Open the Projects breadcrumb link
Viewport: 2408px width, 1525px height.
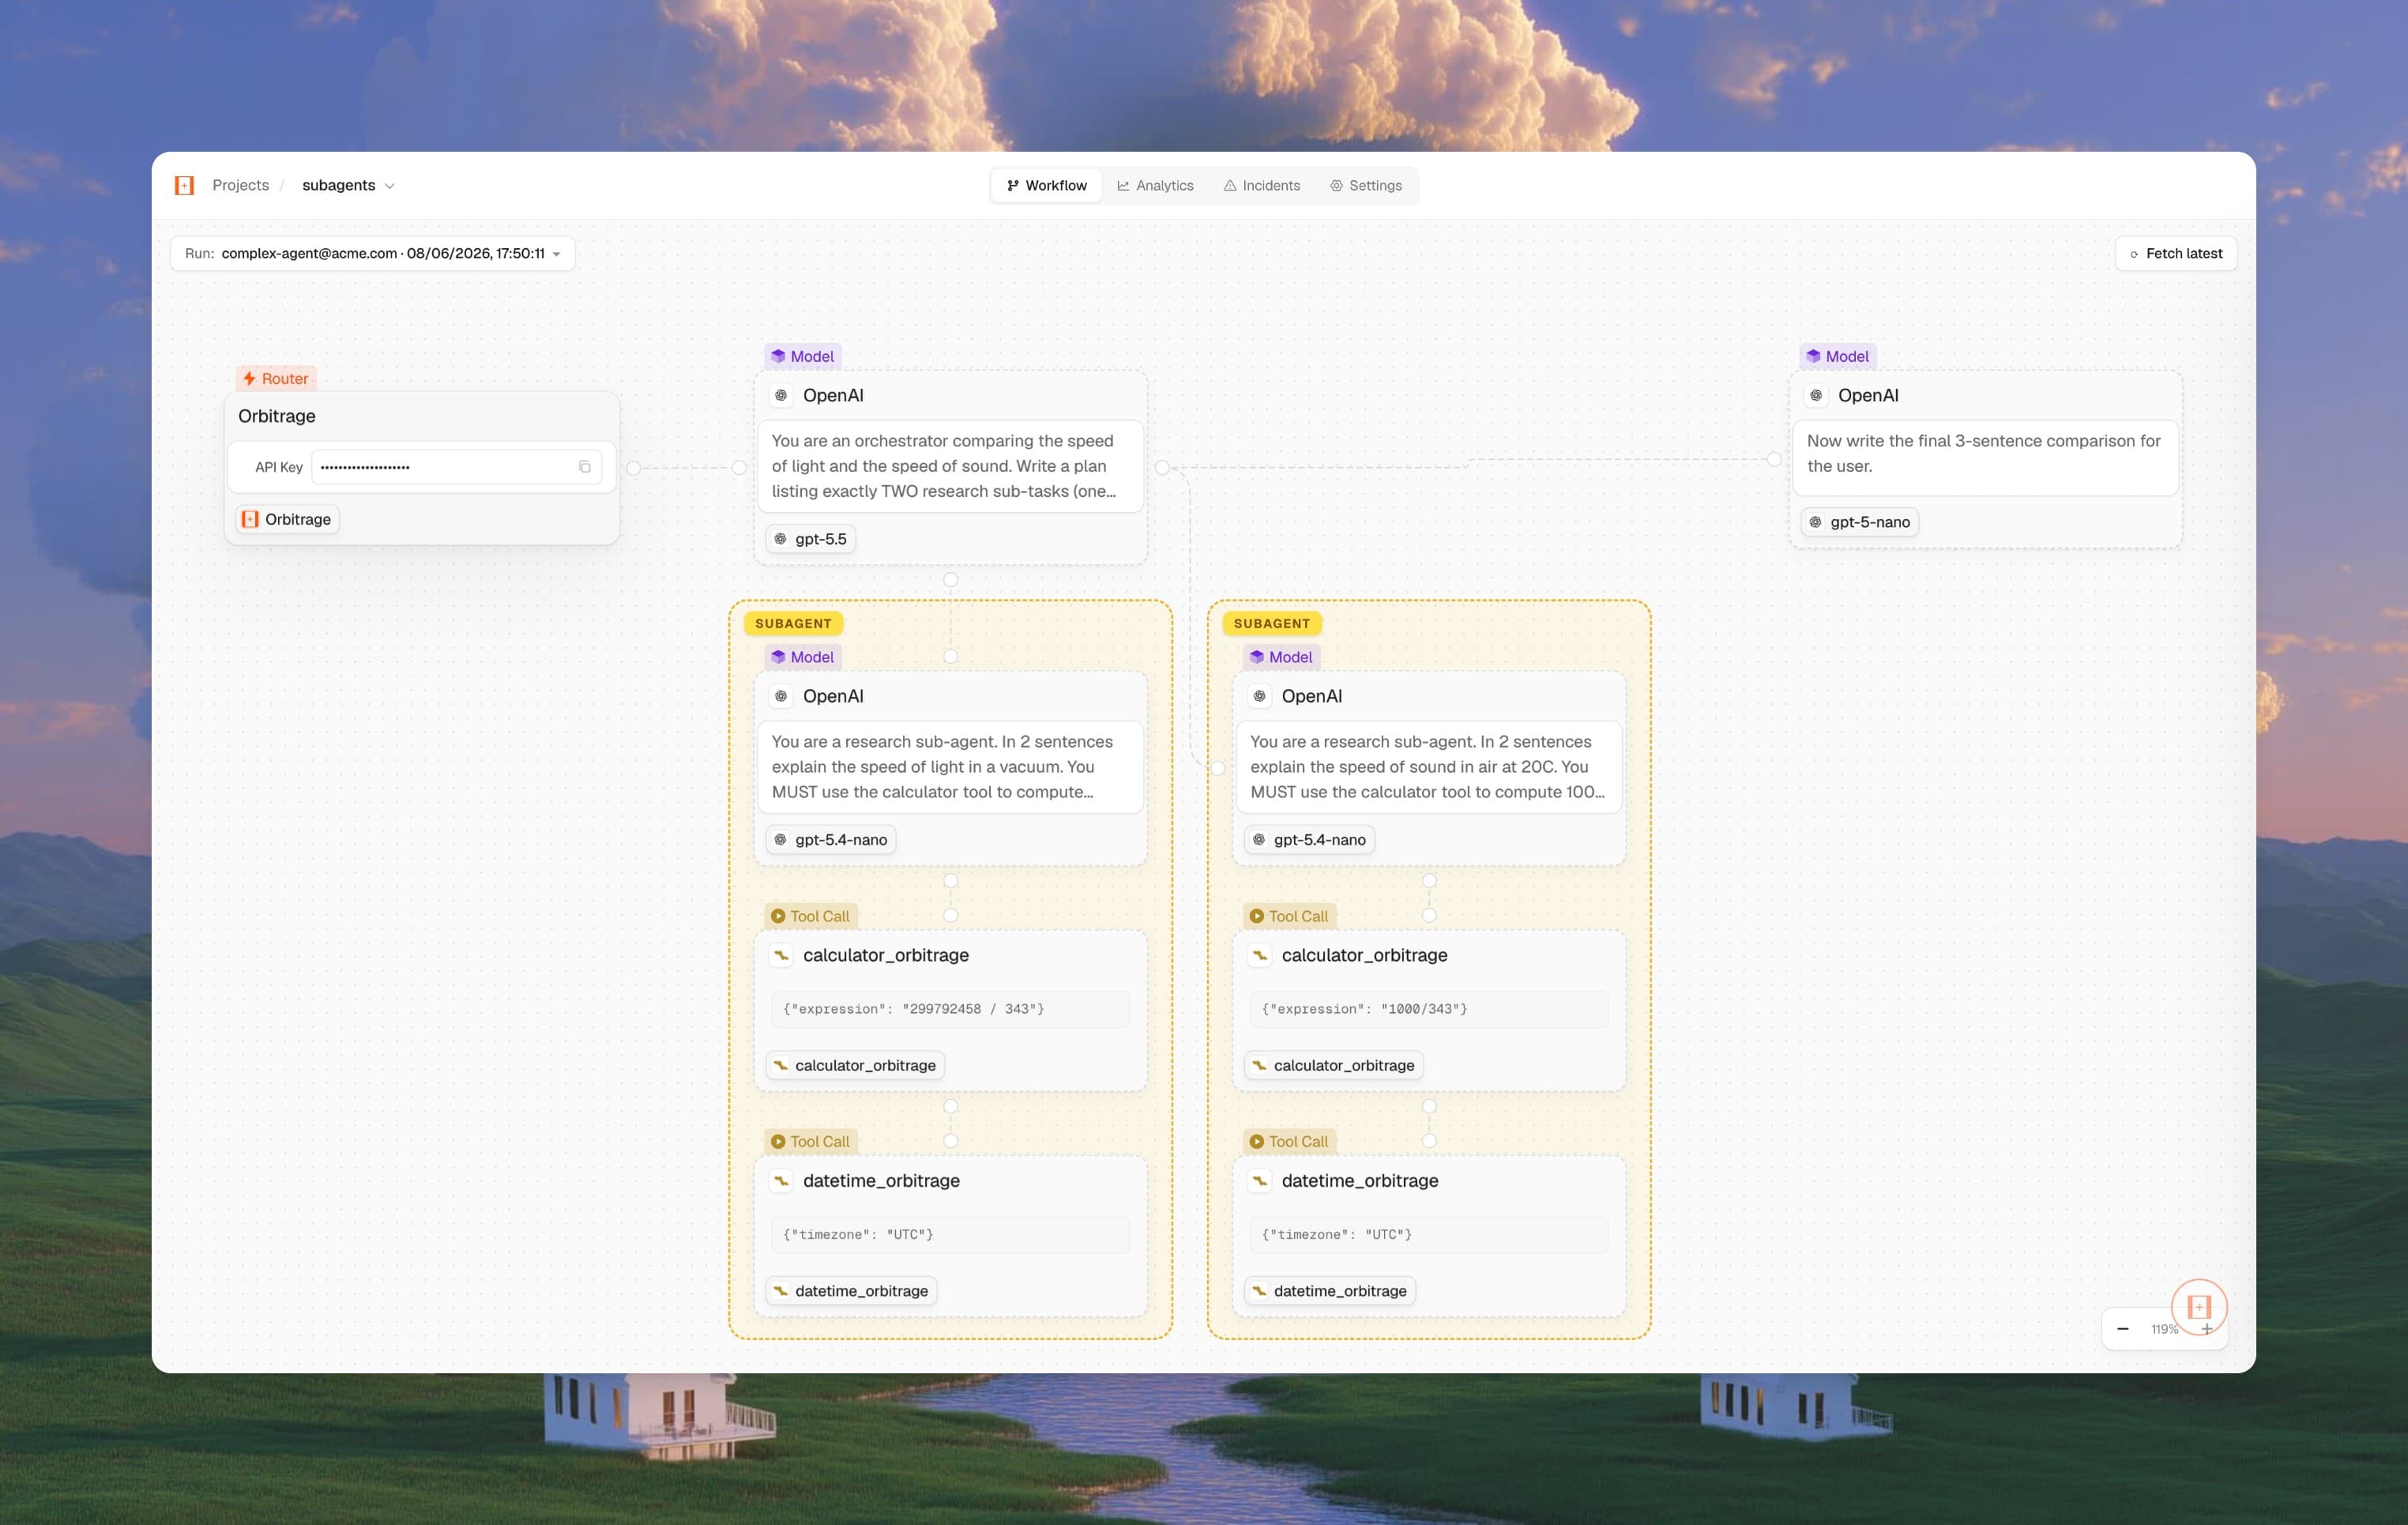pos(240,185)
